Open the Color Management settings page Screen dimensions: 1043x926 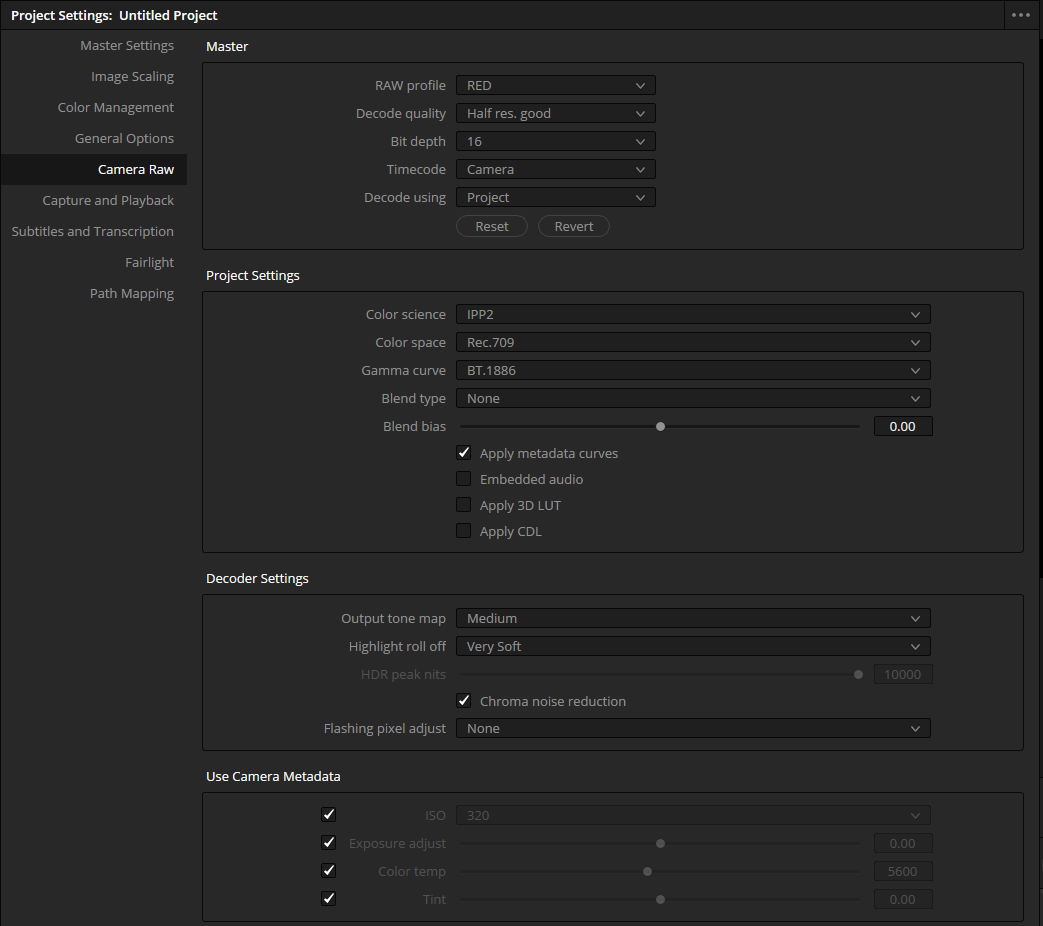[x=115, y=107]
